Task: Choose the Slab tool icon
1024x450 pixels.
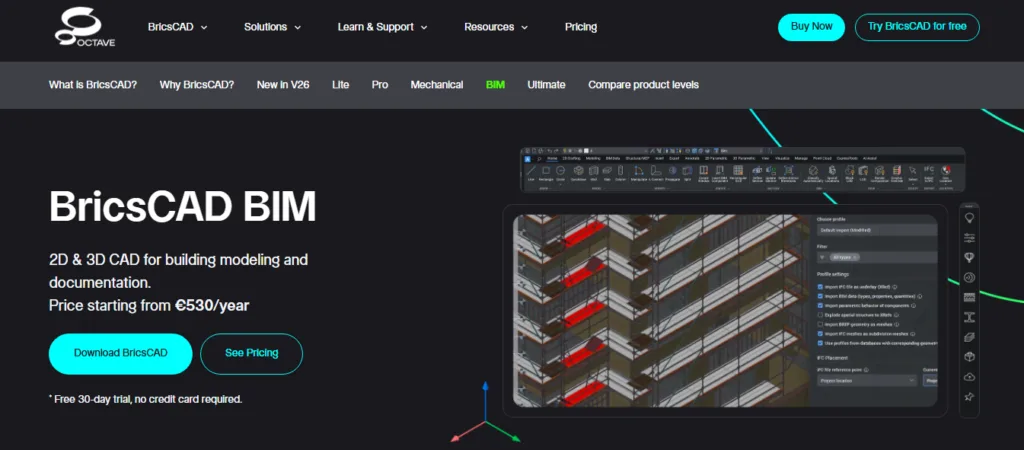Action: pos(607,171)
